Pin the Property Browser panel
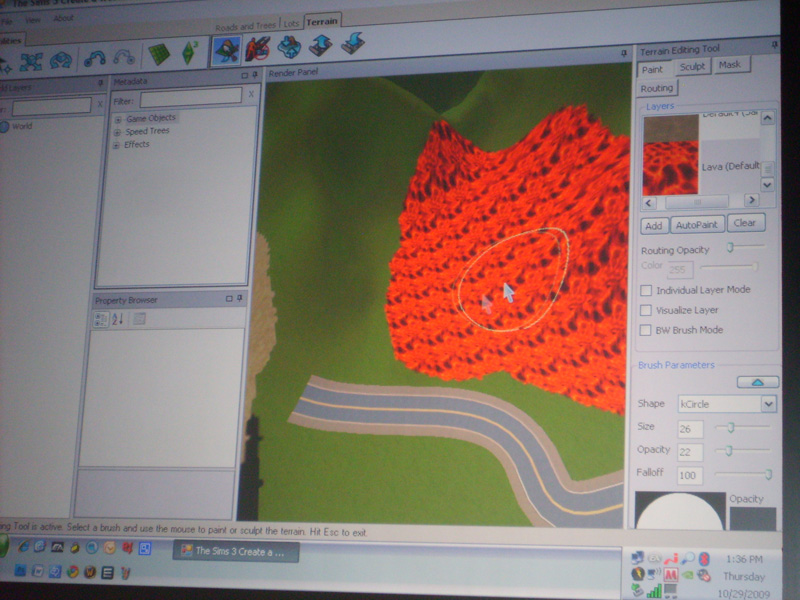 point(239,298)
